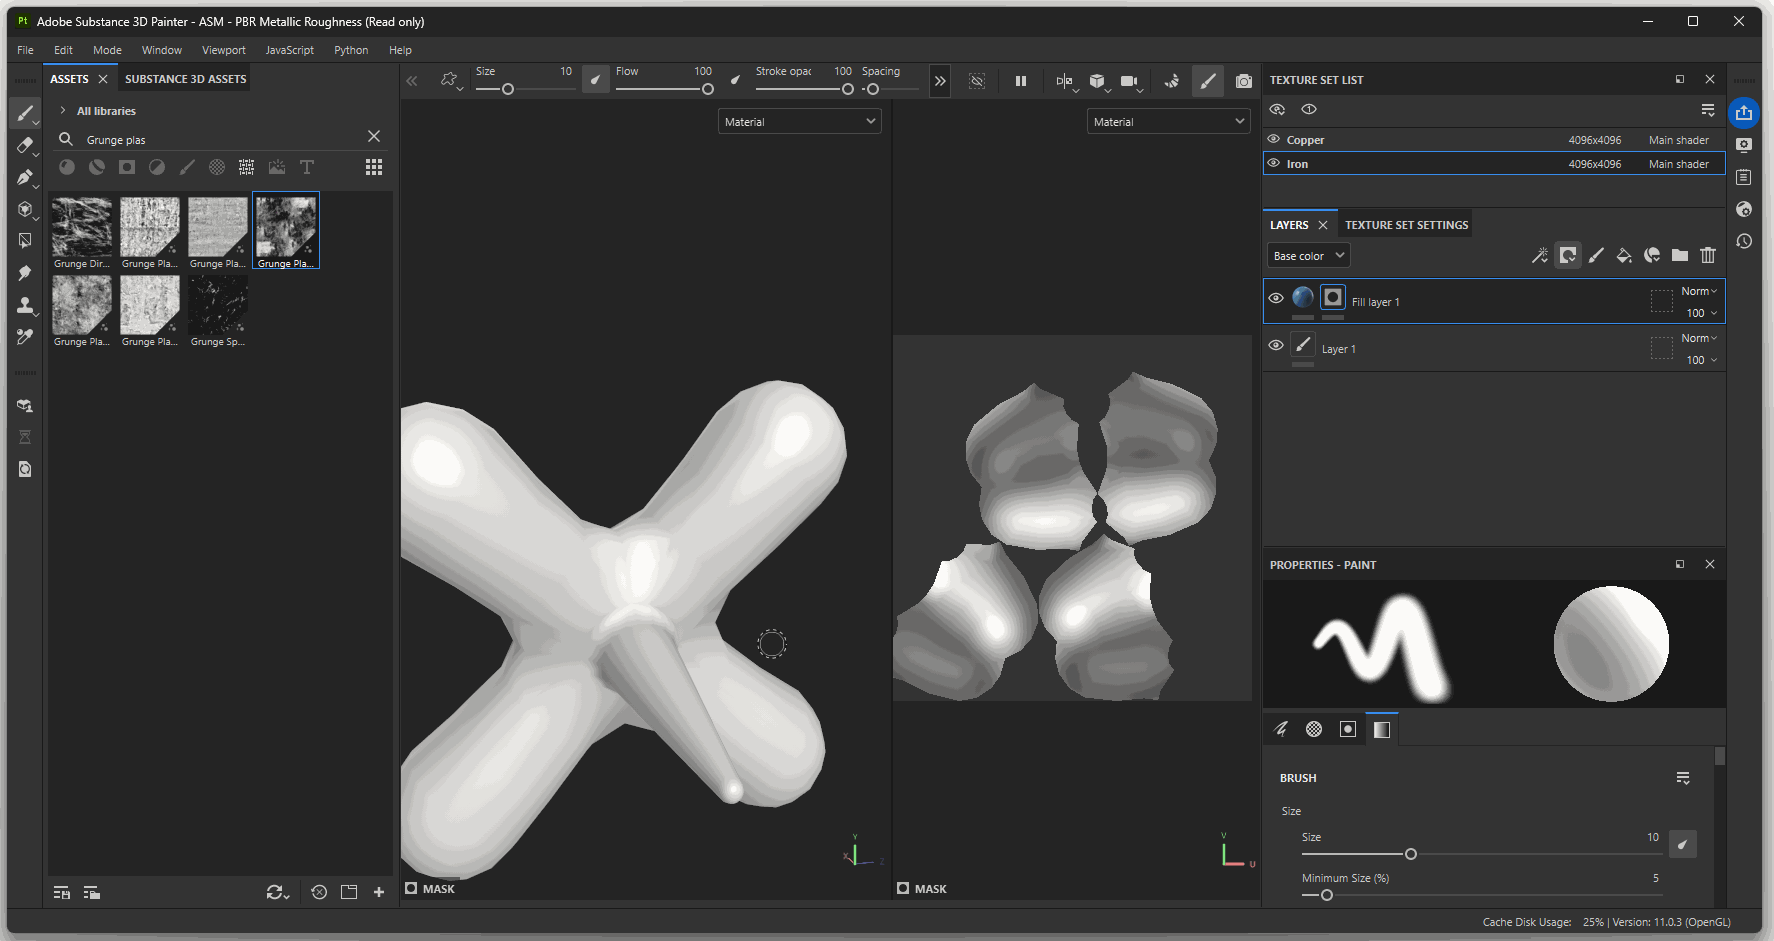Open the left viewport Material dropdown
1774x941 pixels.
pyautogui.click(x=799, y=122)
